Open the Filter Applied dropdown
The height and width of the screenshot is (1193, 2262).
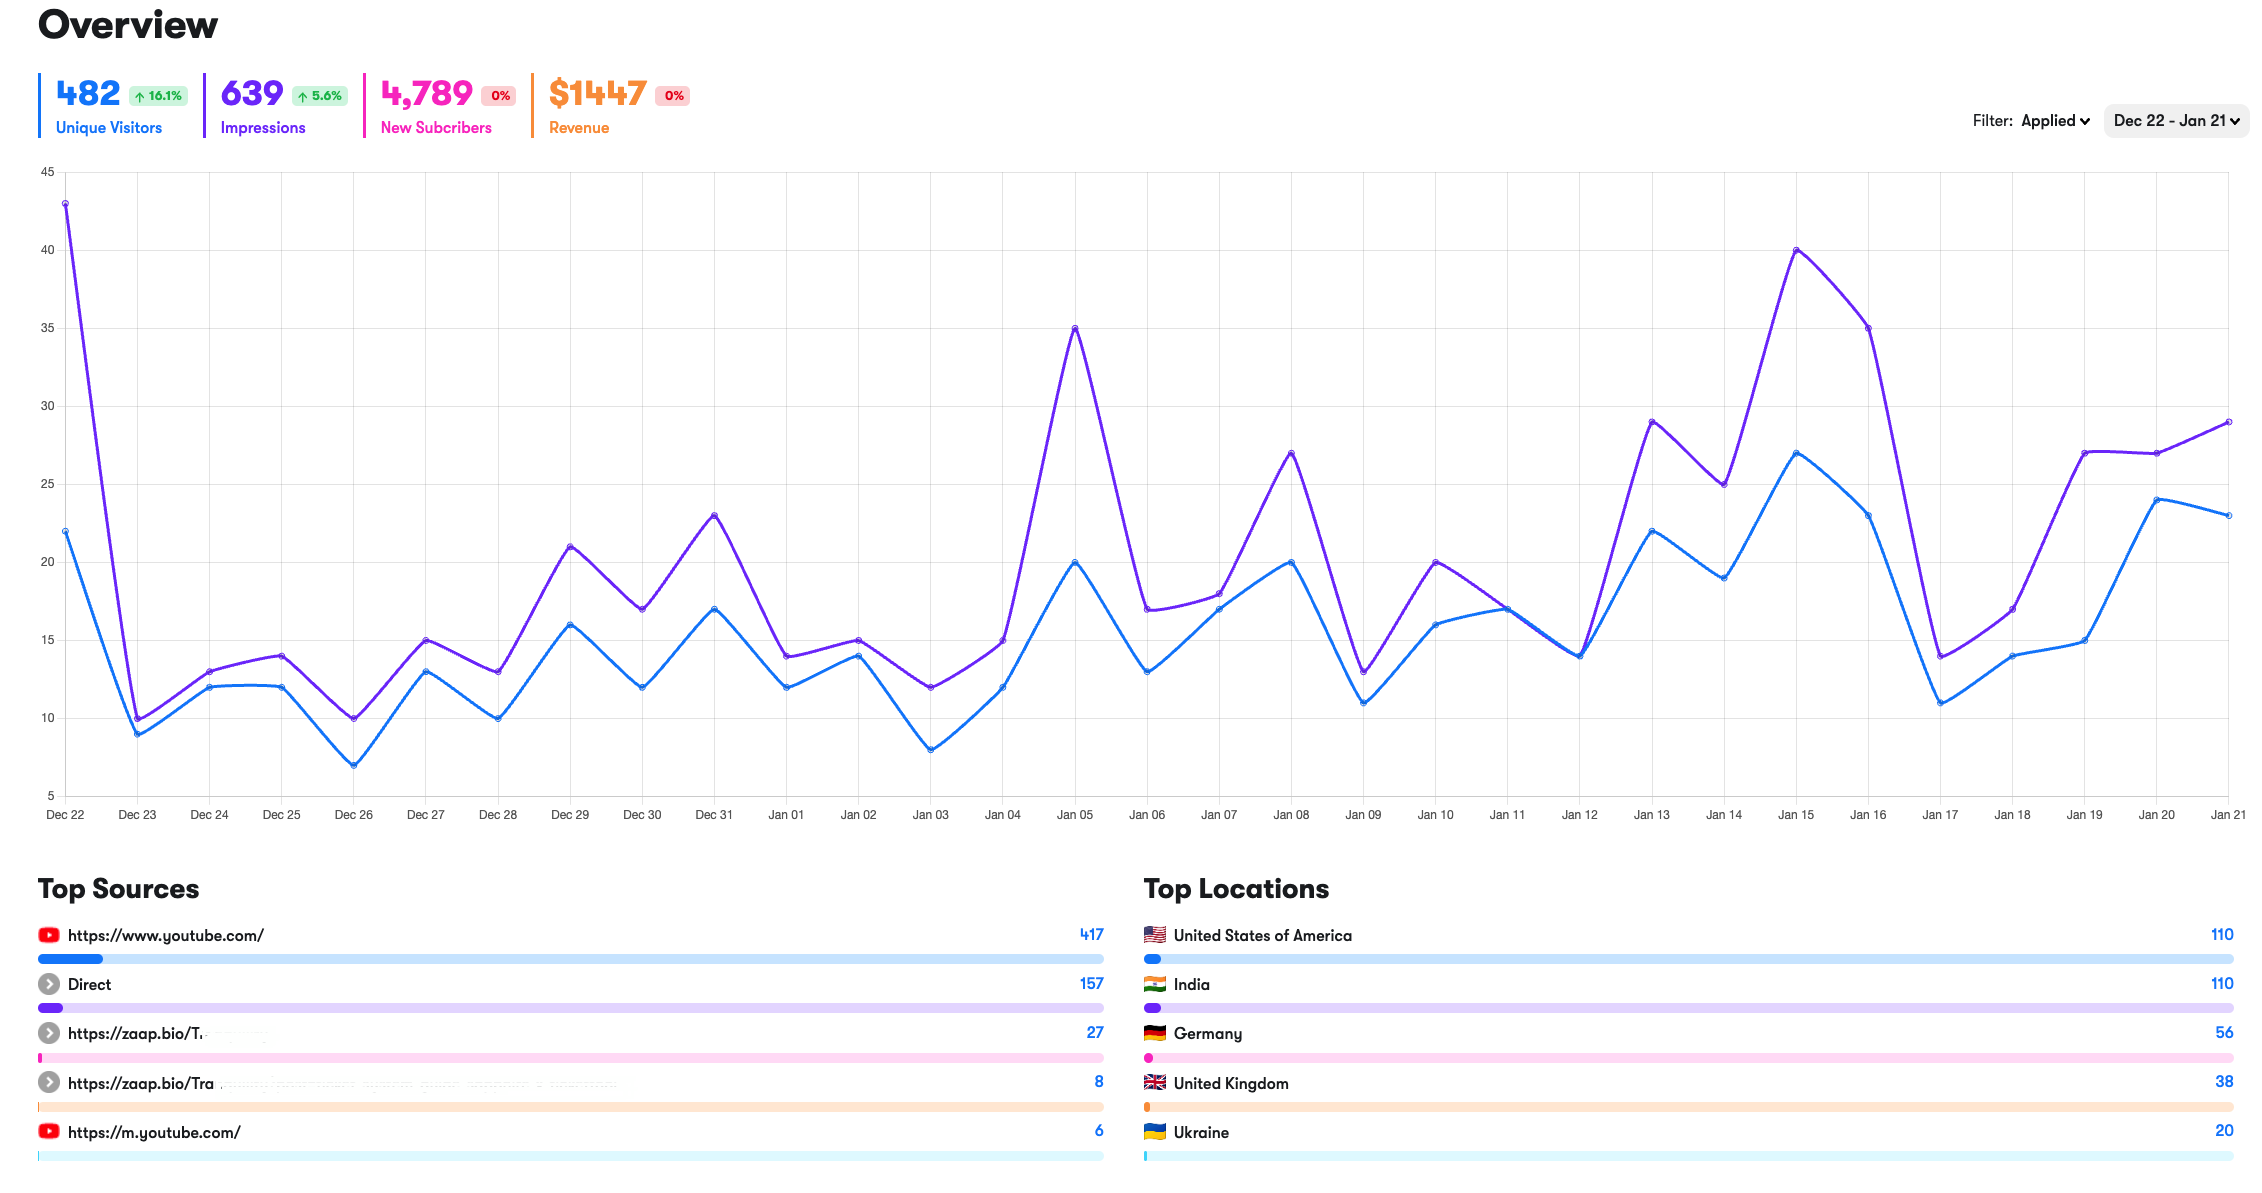click(2055, 121)
